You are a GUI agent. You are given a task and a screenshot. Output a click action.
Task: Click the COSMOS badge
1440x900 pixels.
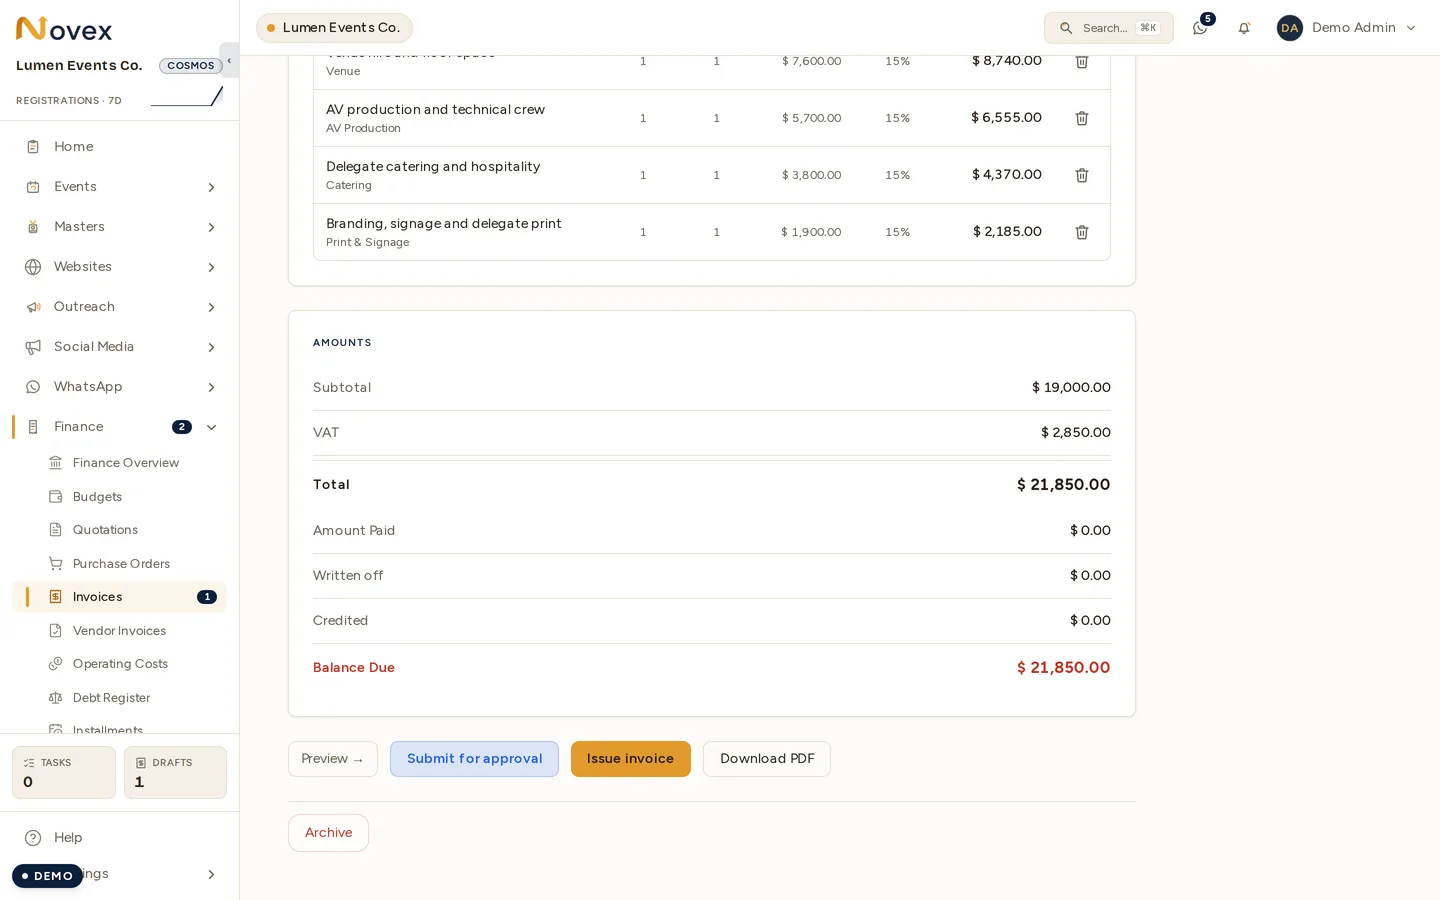click(191, 66)
